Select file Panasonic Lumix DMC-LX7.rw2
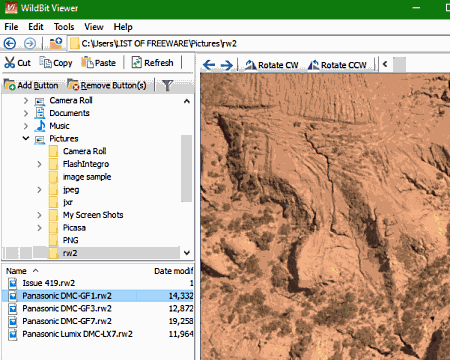 (77, 334)
